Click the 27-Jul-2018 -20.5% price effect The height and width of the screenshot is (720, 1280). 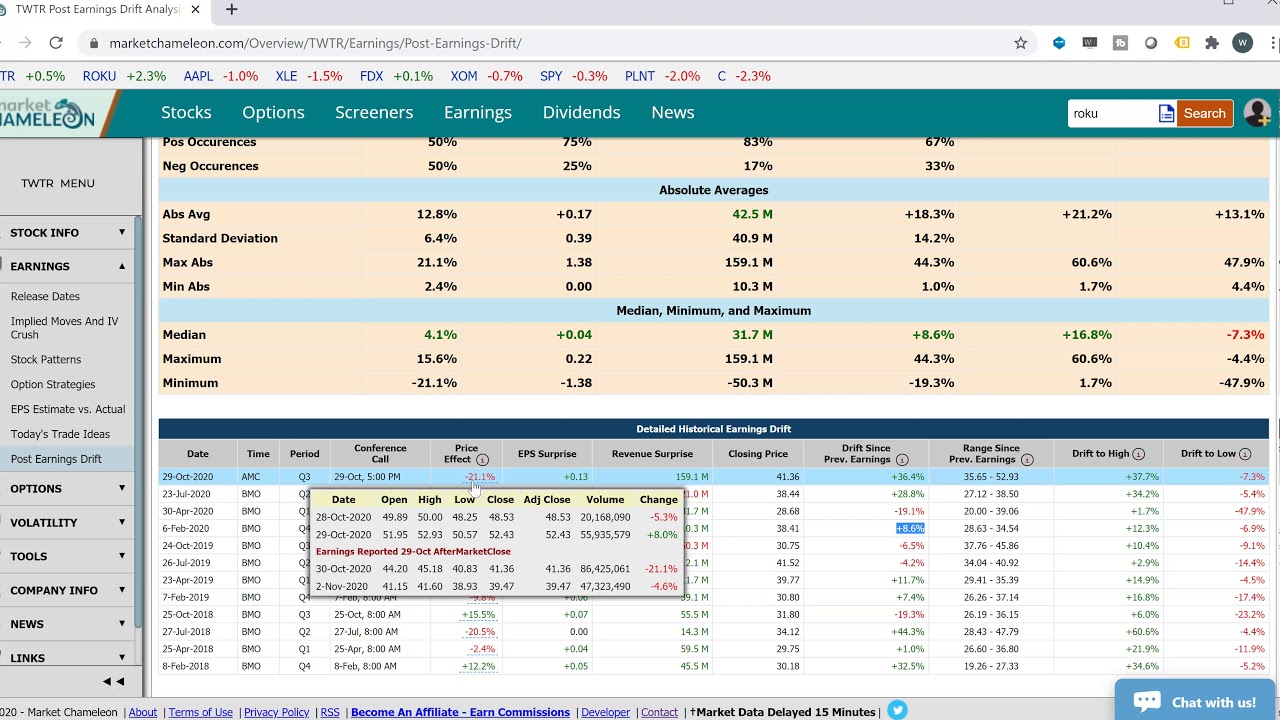click(479, 632)
